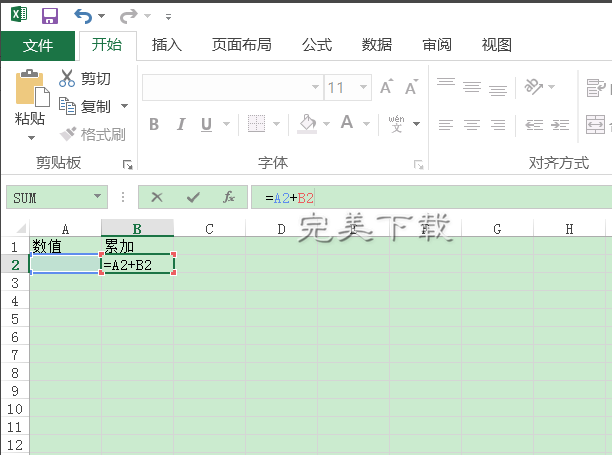The height and width of the screenshot is (455, 612).
Task: Switch to the 插入 tab
Action: tap(167, 45)
